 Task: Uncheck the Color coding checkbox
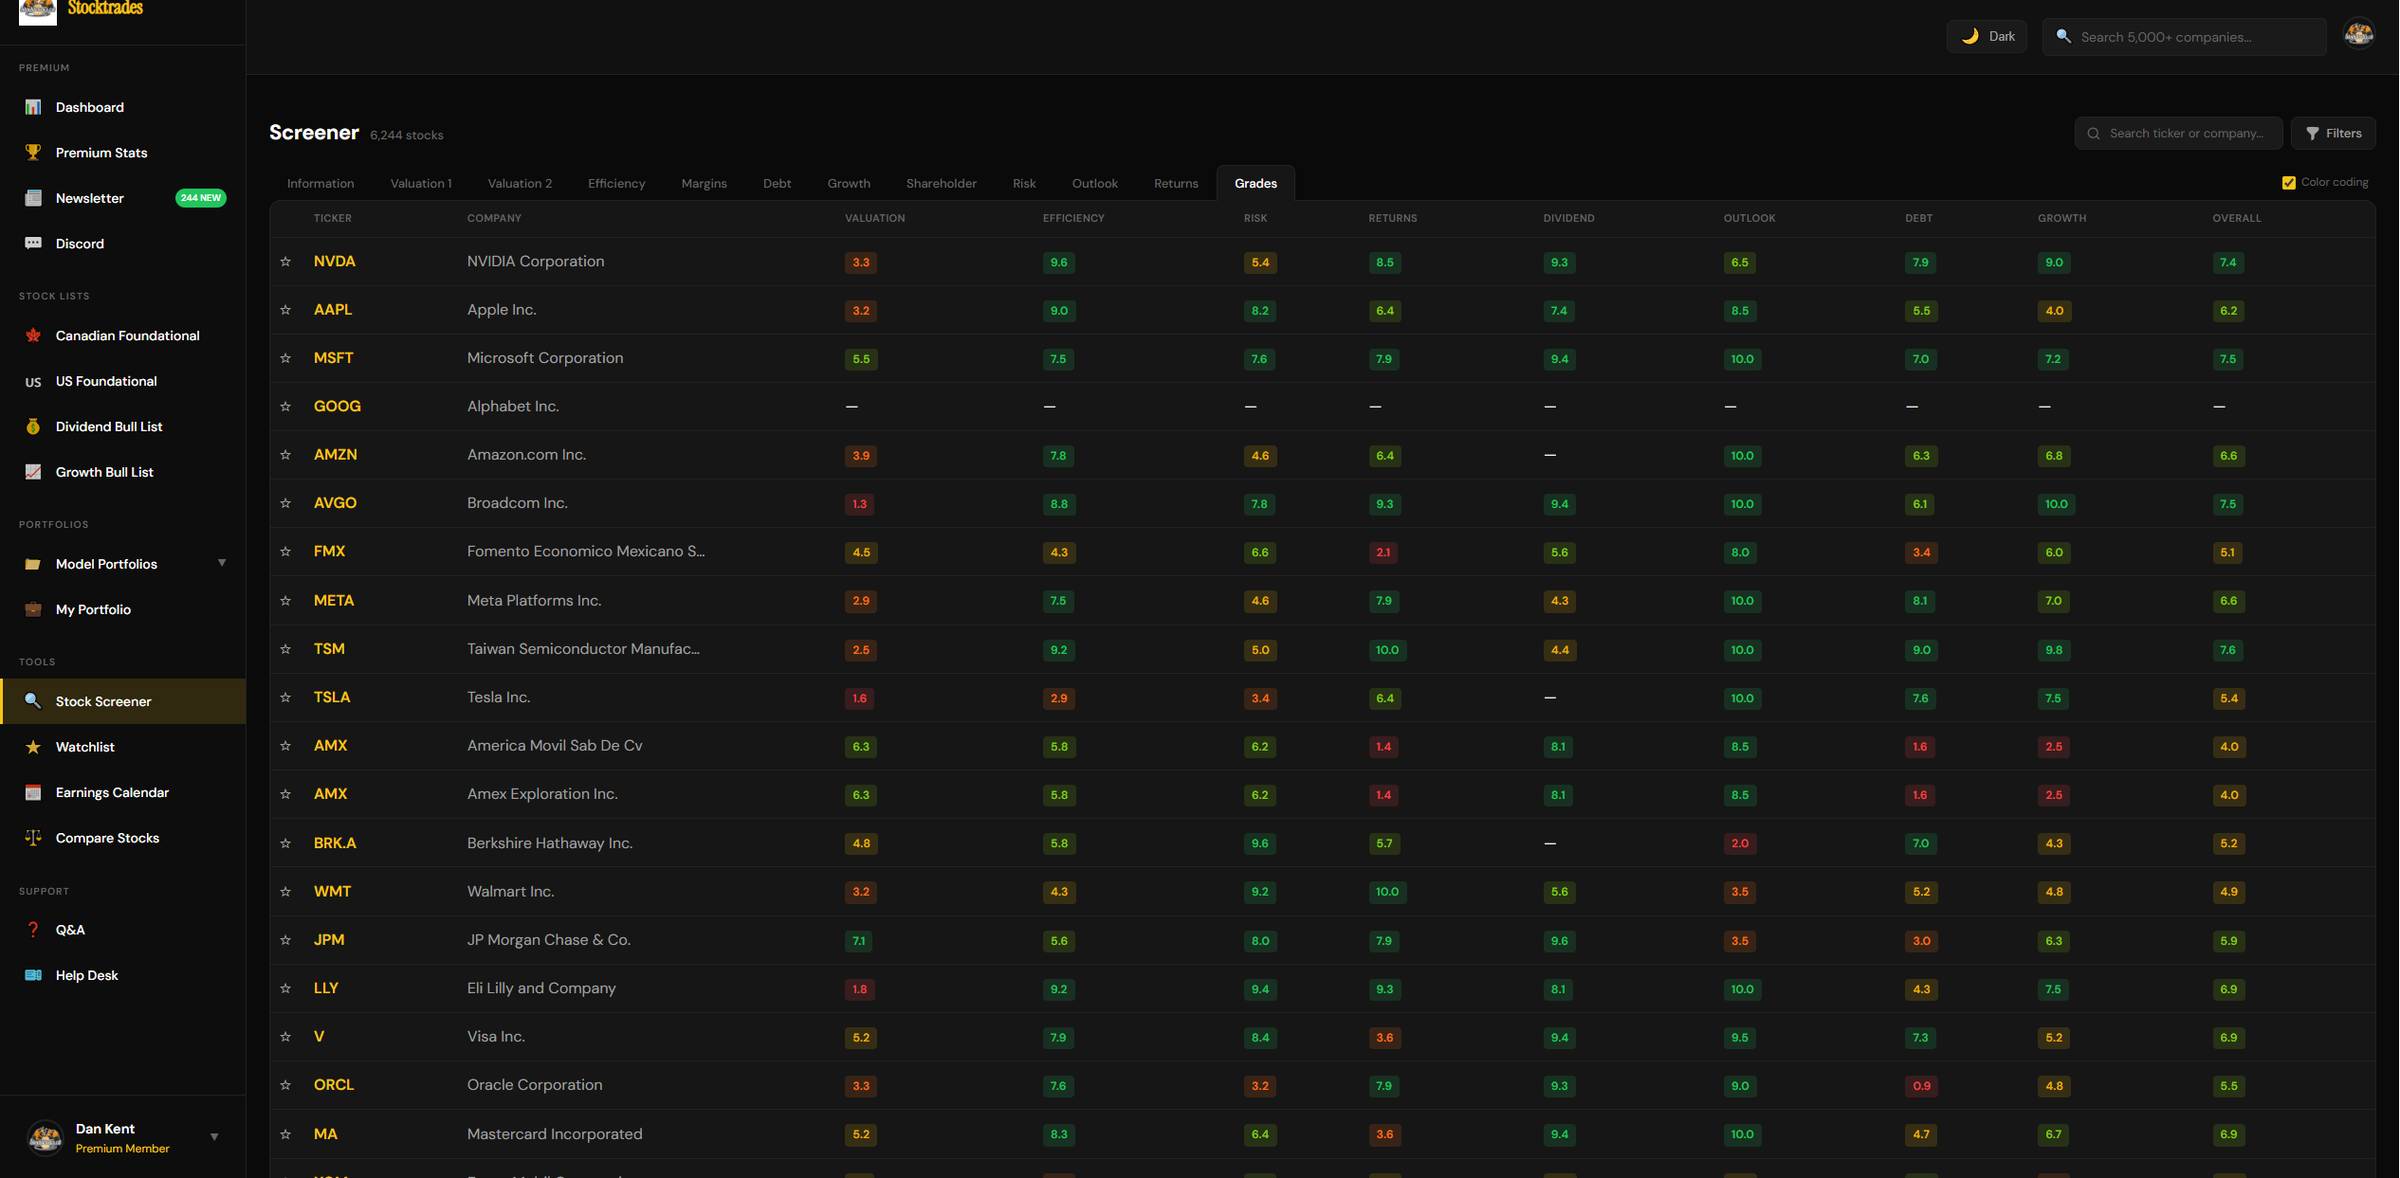[x=2288, y=182]
